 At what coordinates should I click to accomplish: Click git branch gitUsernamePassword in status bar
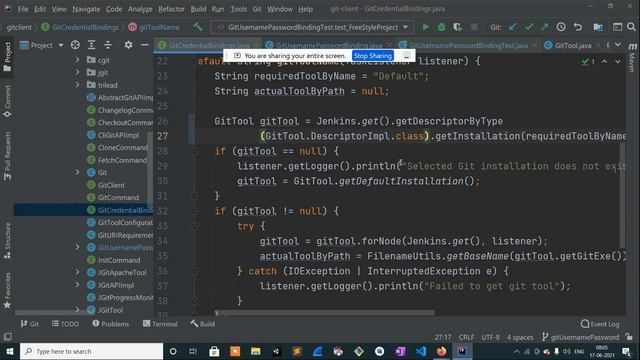pos(580,337)
